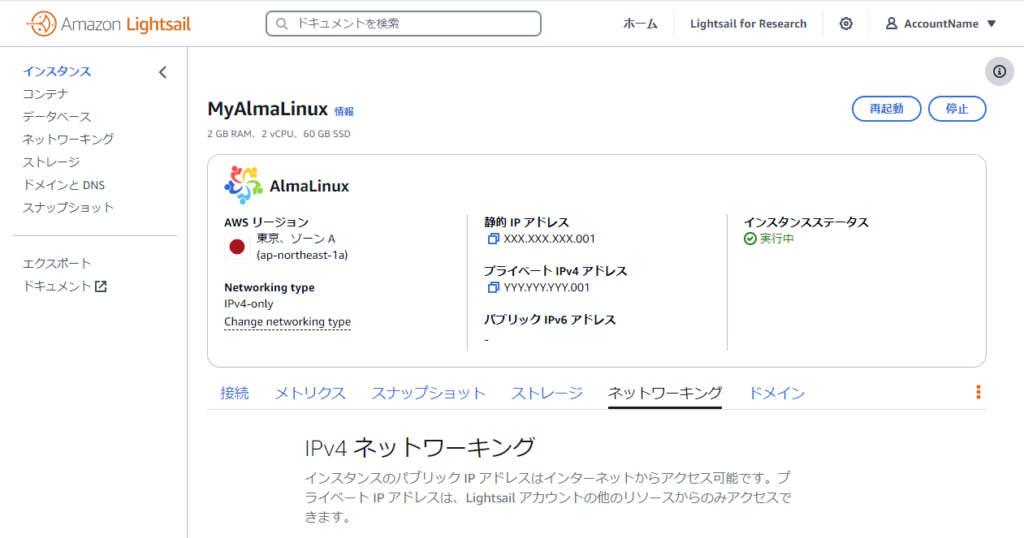Screen dimensions: 1024x538
Task: Click the IPv4-only value
Action: tap(249, 304)
